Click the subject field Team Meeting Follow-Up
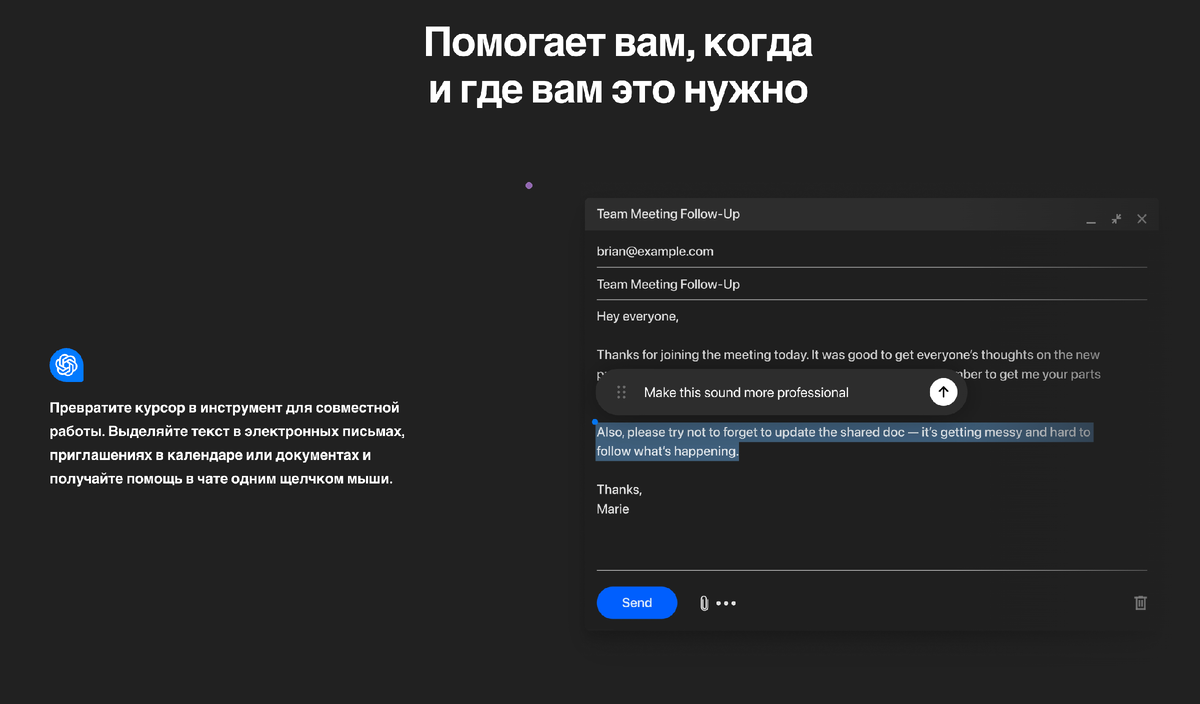The image size is (1200, 704). click(x=872, y=284)
